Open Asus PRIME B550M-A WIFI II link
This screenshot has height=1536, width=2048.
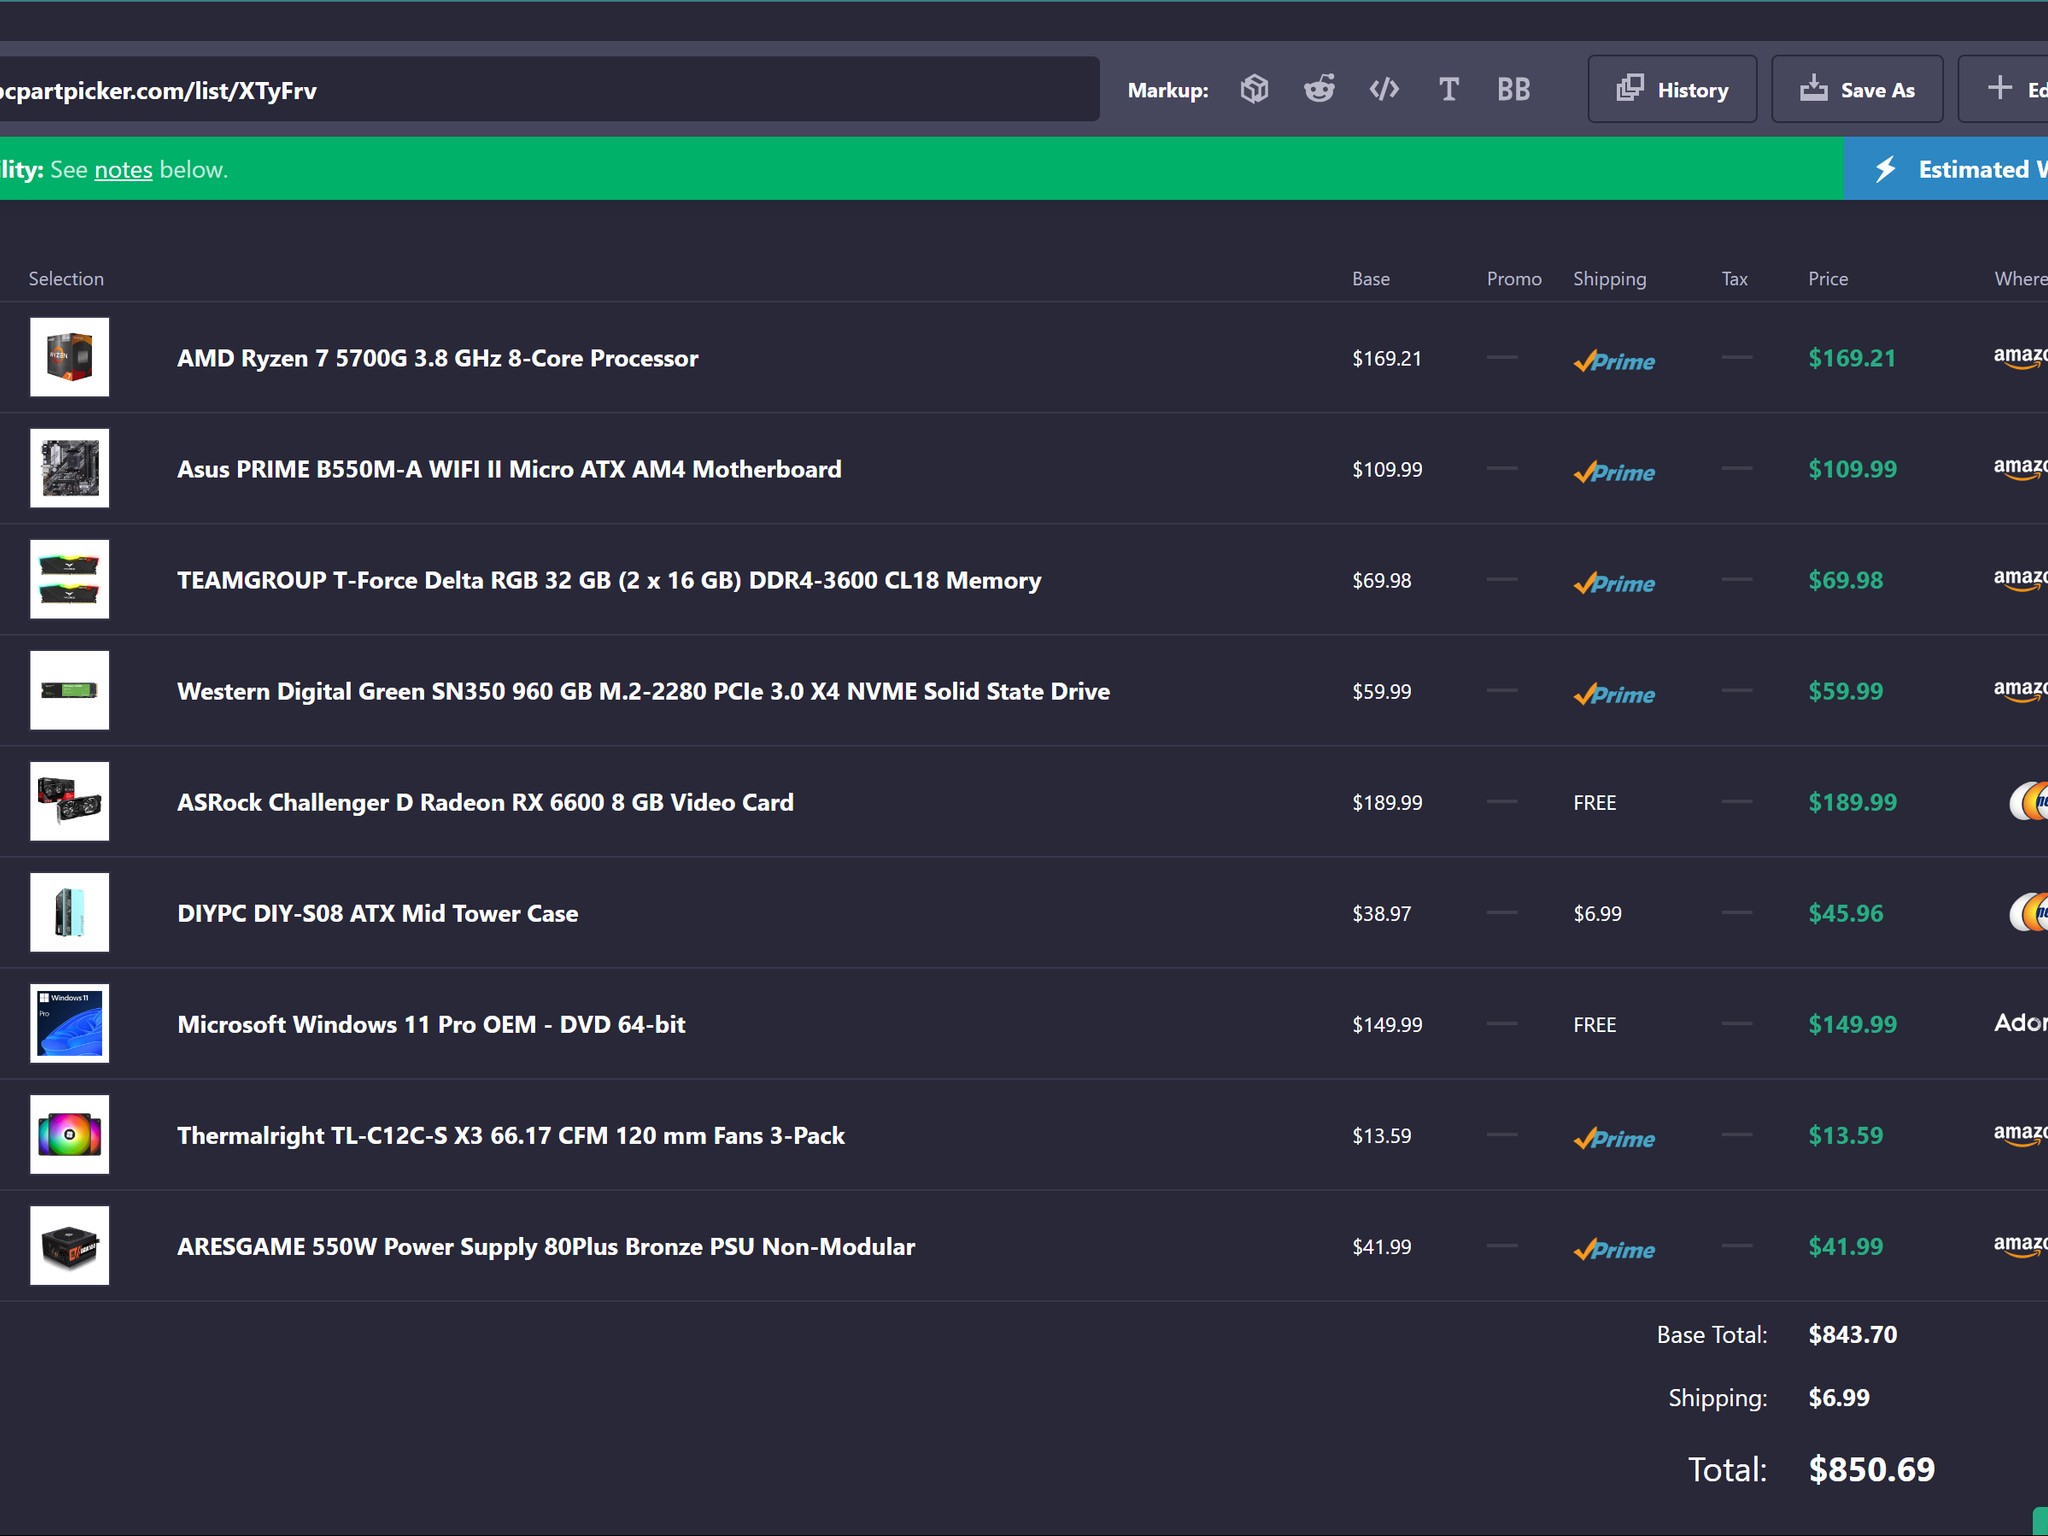pyautogui.click(x=509, y=469)
